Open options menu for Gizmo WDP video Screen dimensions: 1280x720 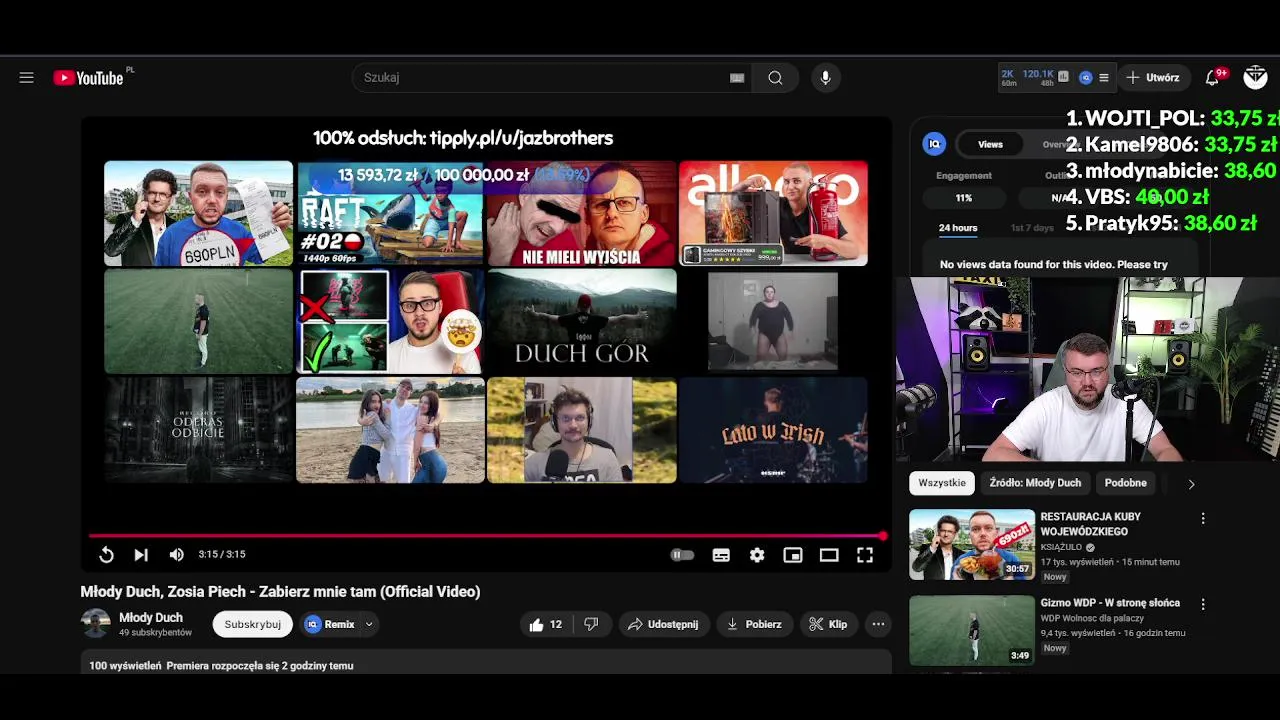pyautogui.click(x=1203, y=605)
